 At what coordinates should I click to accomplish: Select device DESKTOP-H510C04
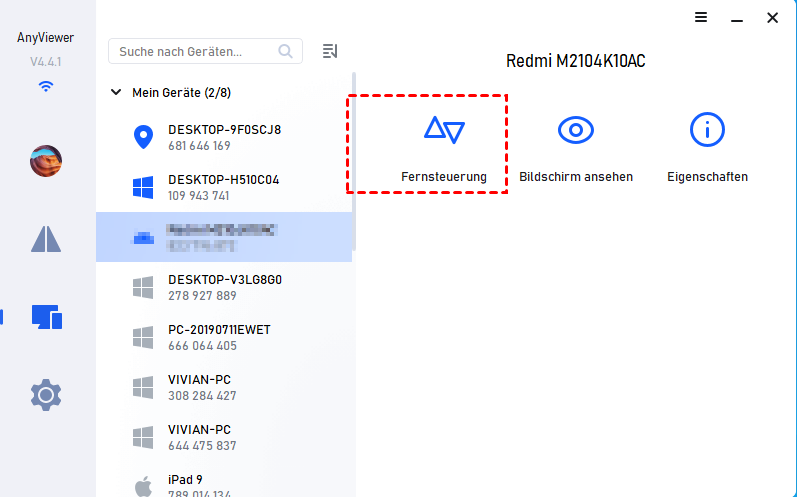224,188
